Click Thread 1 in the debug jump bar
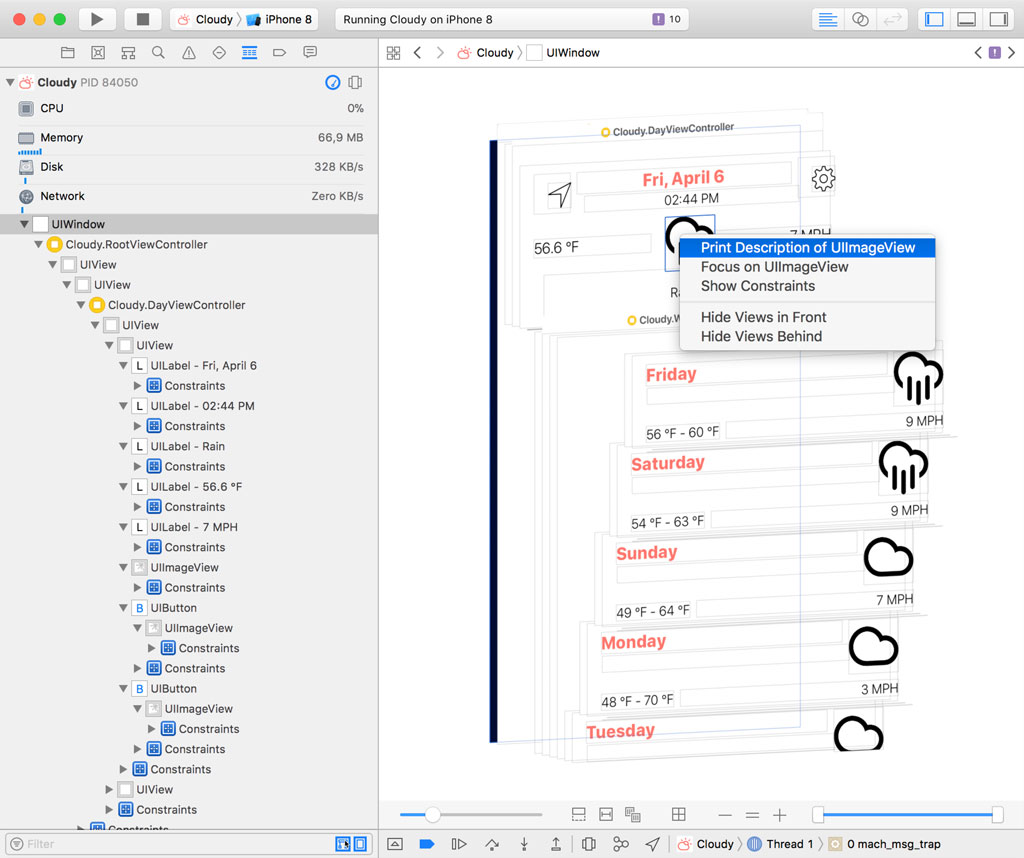1024x858 pixels. pyautogui.click(x=787, y=843)
